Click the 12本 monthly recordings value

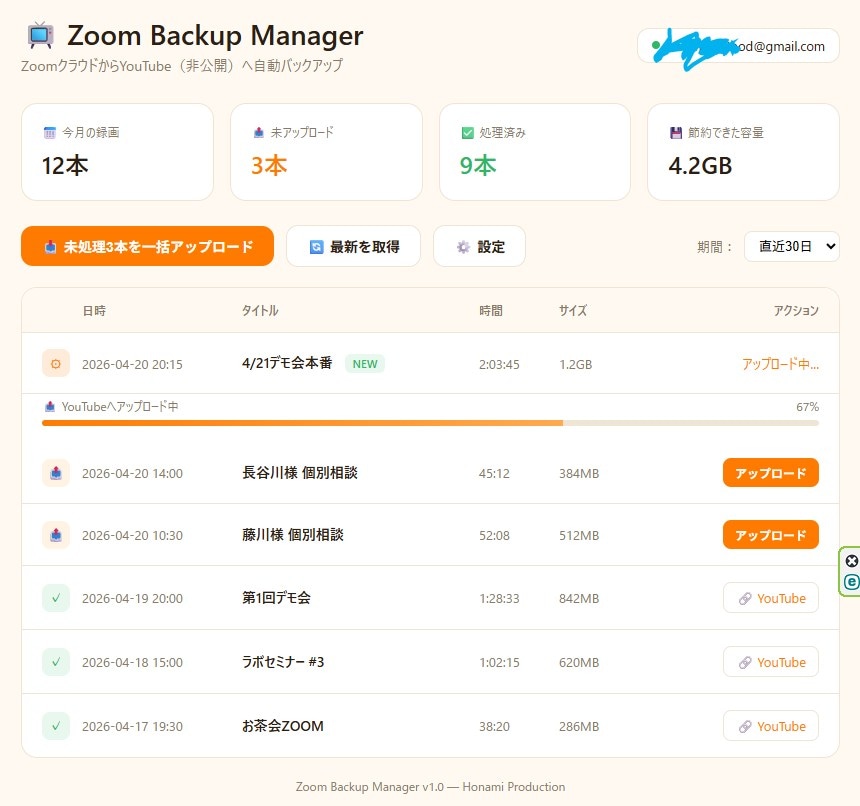65,166
